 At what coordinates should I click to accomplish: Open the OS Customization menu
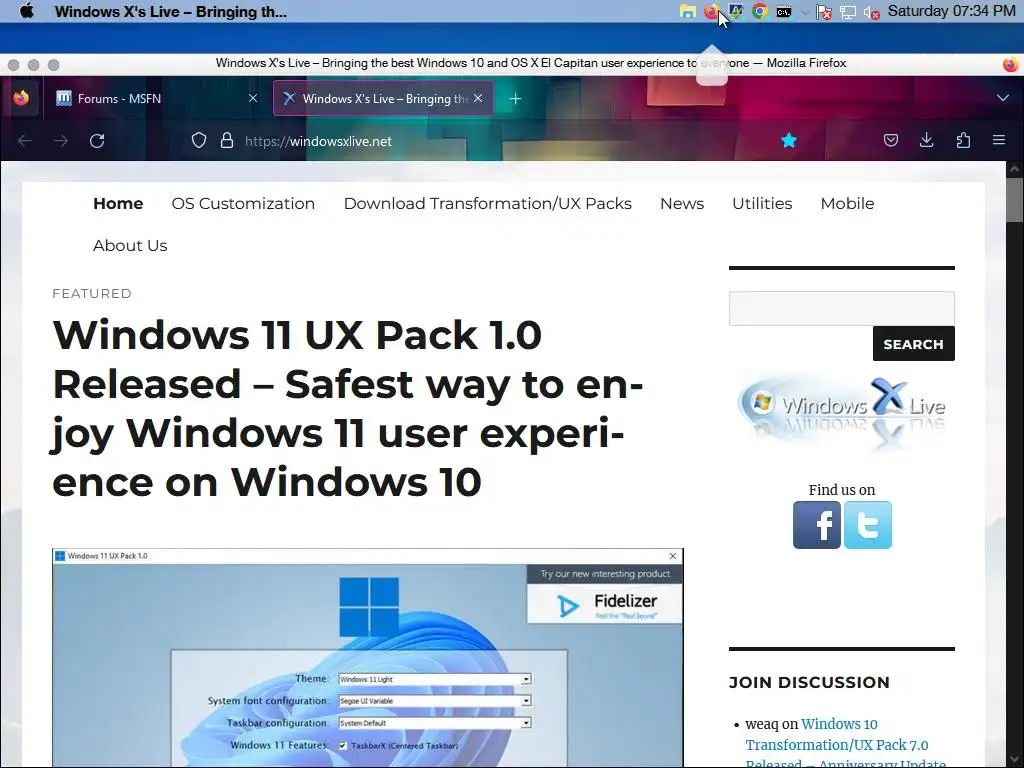point(243,203)
